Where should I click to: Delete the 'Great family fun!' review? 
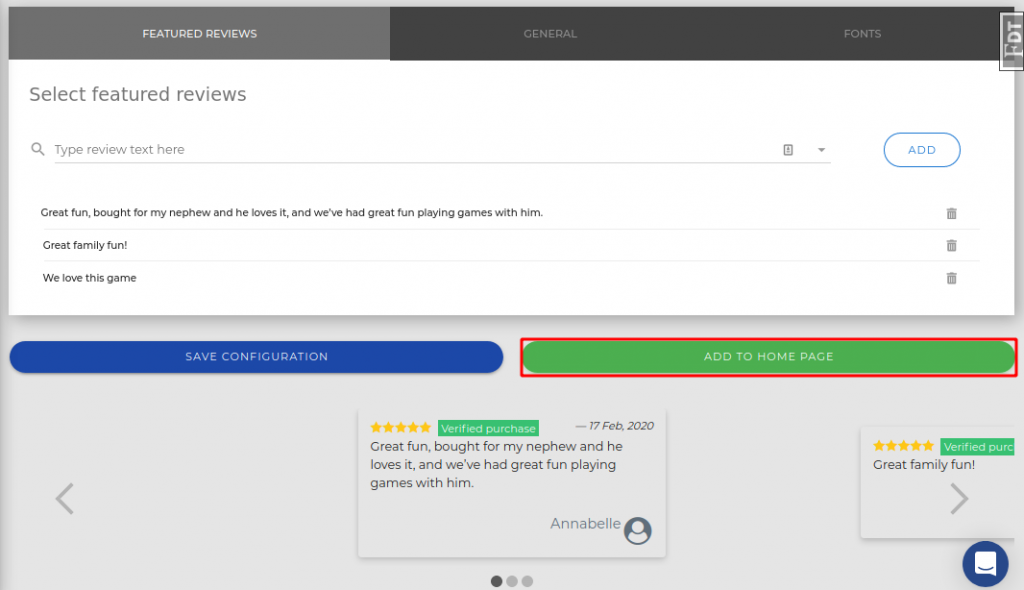pyautogui.click(x=952, y=245)
